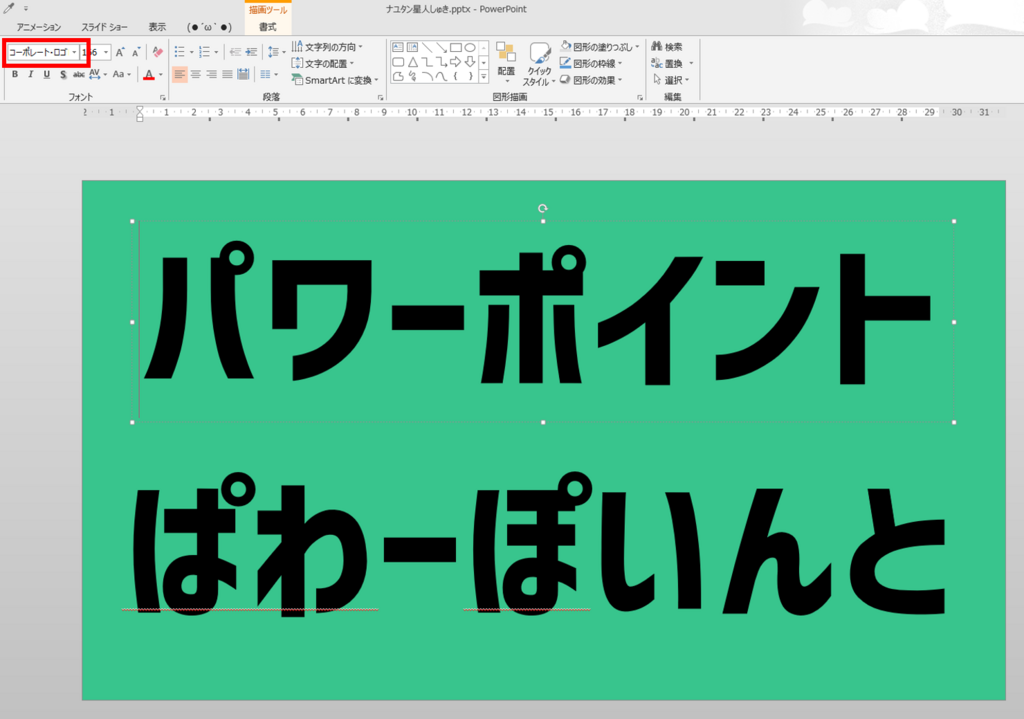Apply bullet list

(x=180, y=52)
